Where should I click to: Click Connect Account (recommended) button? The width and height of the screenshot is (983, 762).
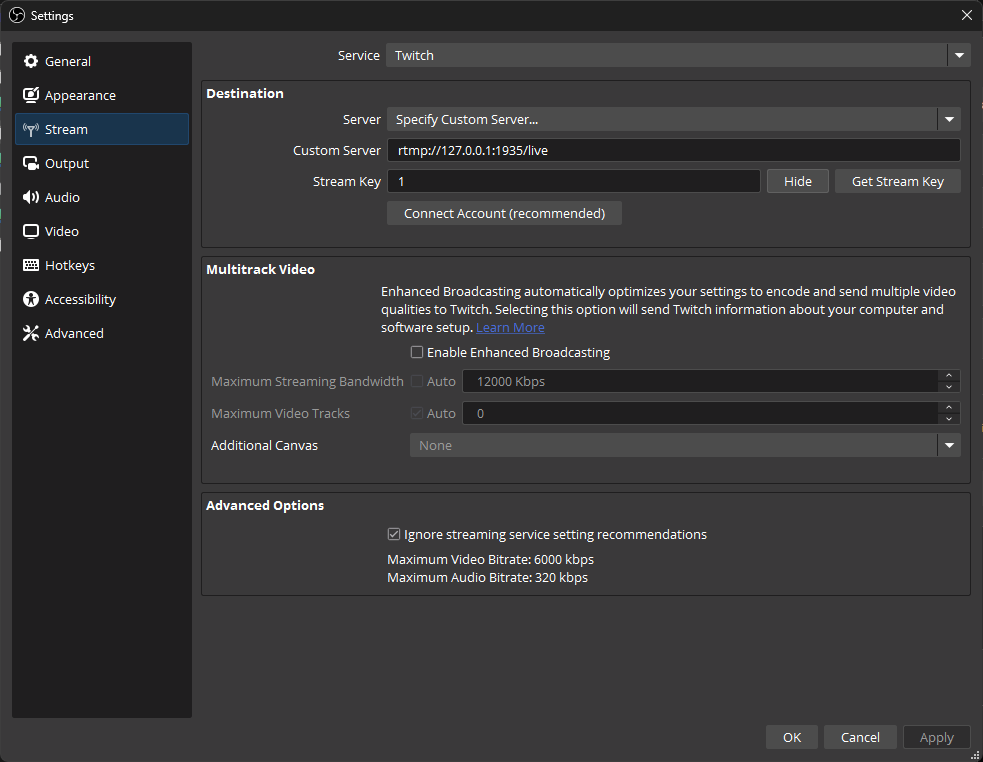point(504,213)
